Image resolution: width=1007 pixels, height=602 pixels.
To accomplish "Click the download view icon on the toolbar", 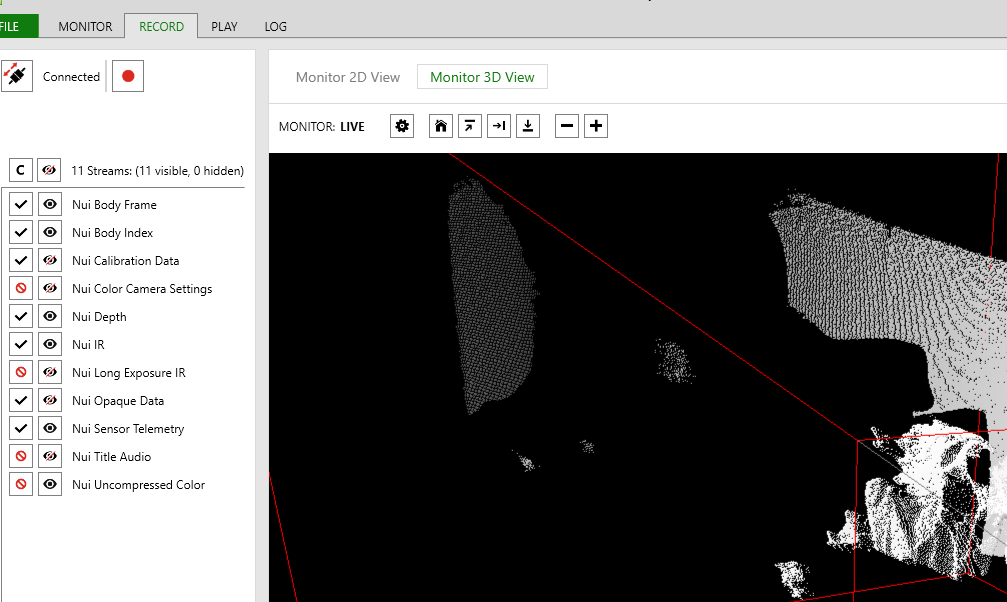I will (x=527, y=125).
